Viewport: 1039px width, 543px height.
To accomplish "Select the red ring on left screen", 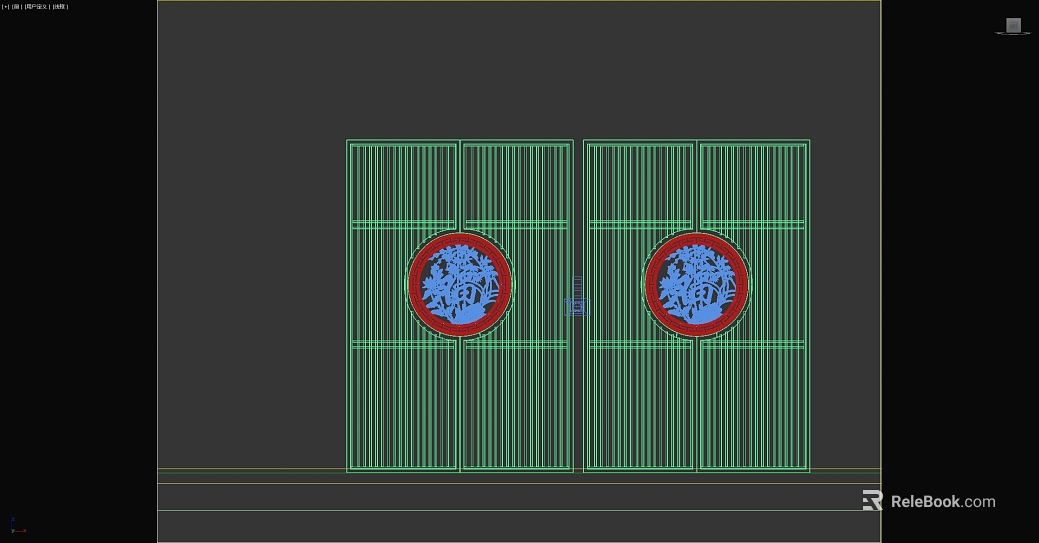I will click(415, 285).
